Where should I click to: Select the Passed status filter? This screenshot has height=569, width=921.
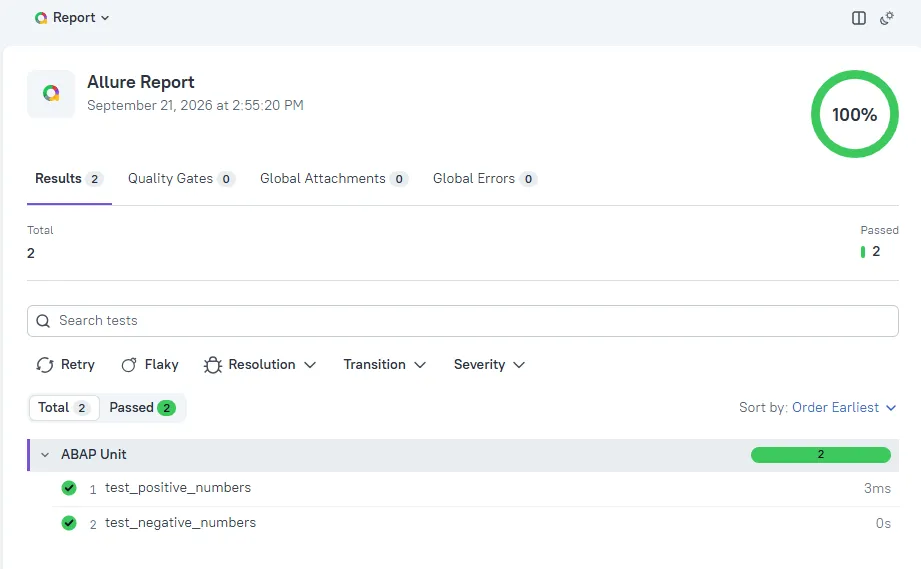point(143,408)
